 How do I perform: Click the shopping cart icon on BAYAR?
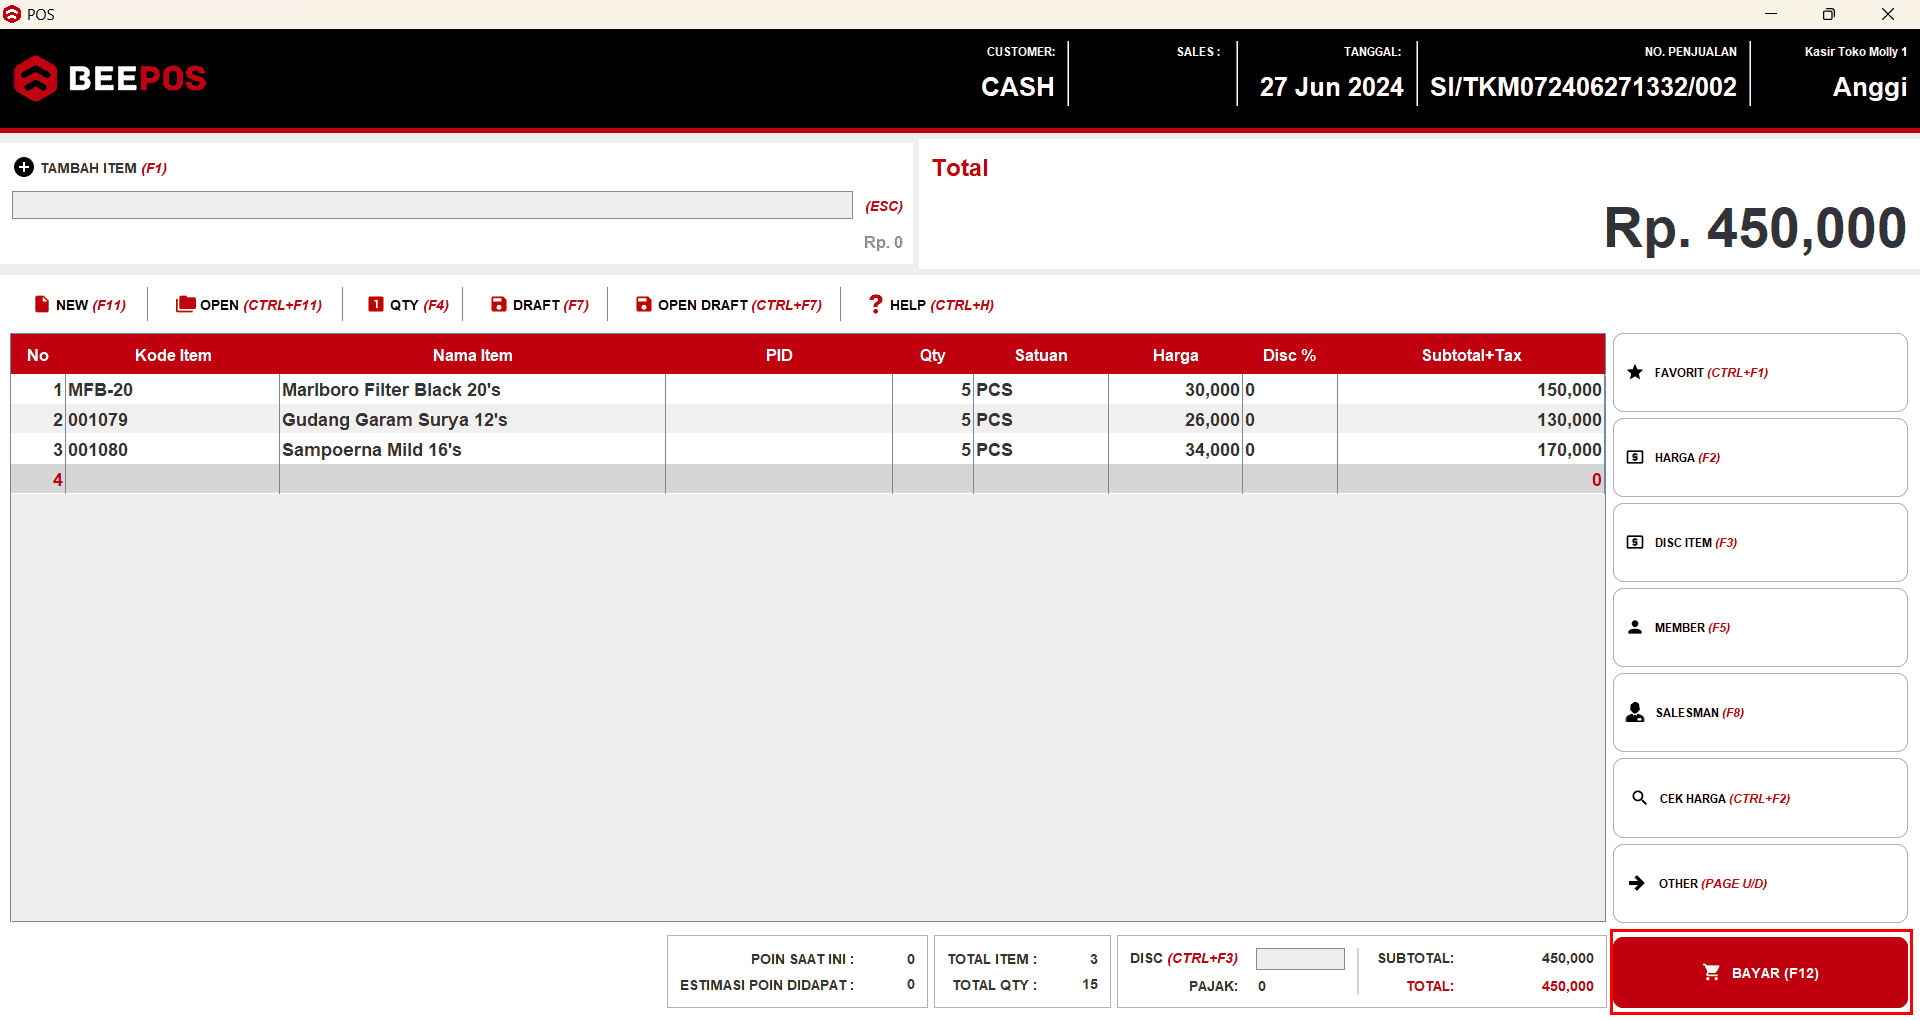(1712, 972)
